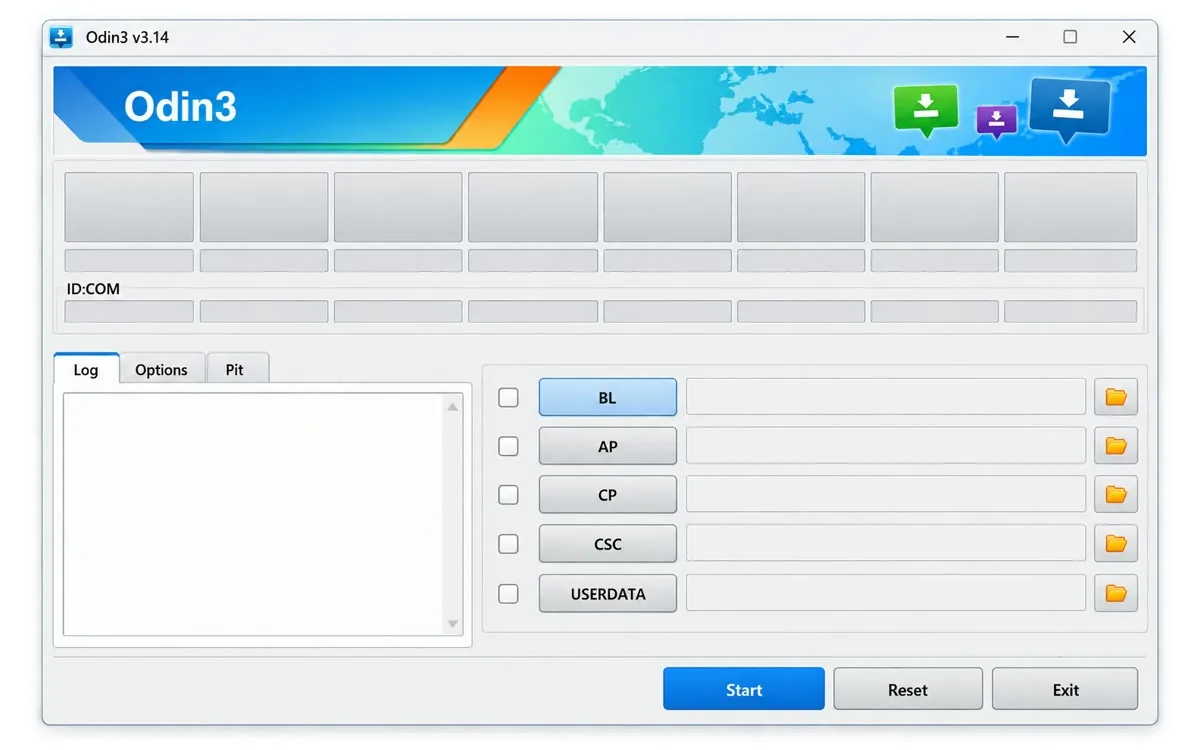Screen dimensions: 1200x750
Task: Click the CP file path field
Action: [886, 495]
